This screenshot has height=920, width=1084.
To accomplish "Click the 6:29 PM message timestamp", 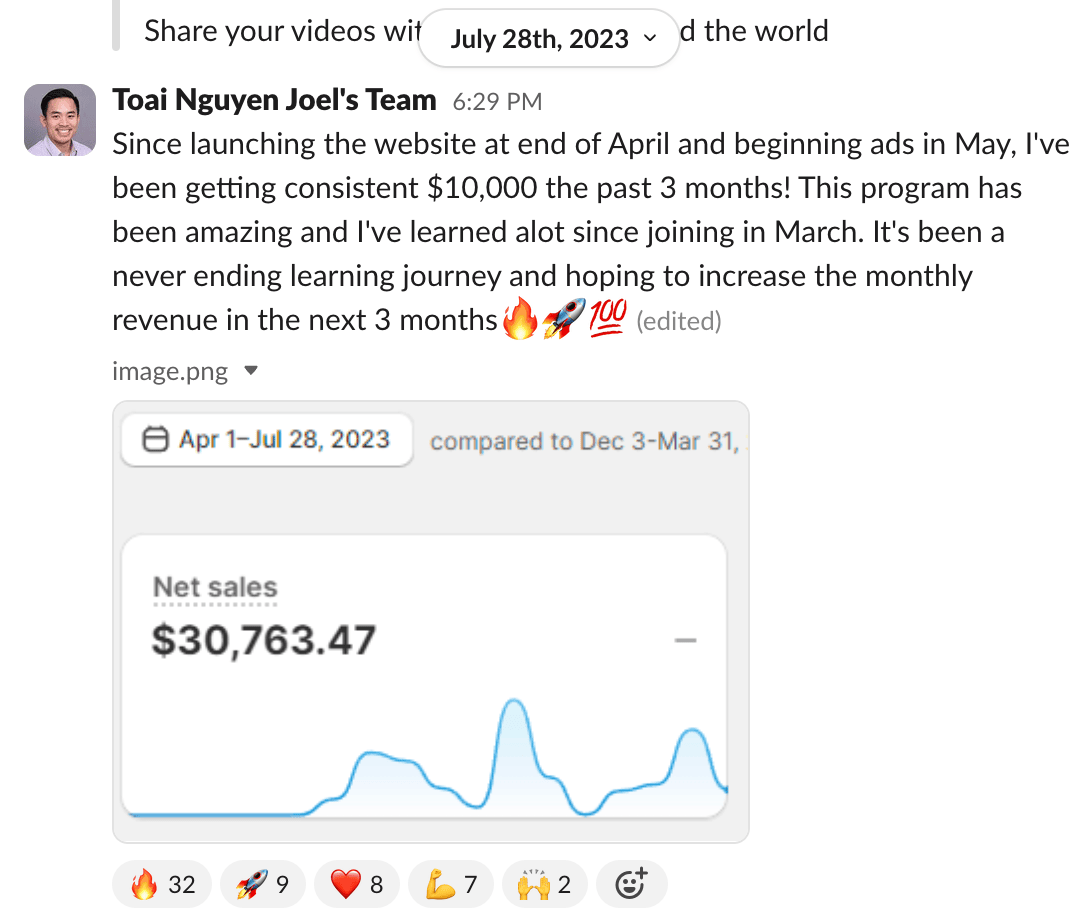I will click(497, 101).
